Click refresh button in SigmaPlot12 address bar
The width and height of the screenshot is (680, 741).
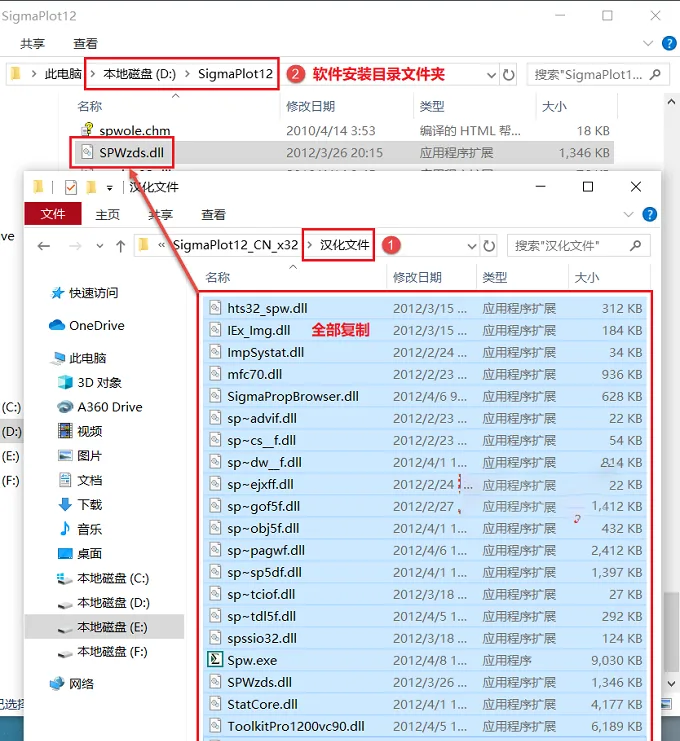click(508, 75)
